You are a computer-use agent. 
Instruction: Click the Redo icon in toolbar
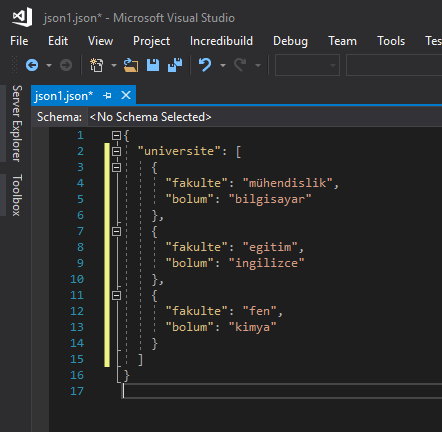(240, 65)
